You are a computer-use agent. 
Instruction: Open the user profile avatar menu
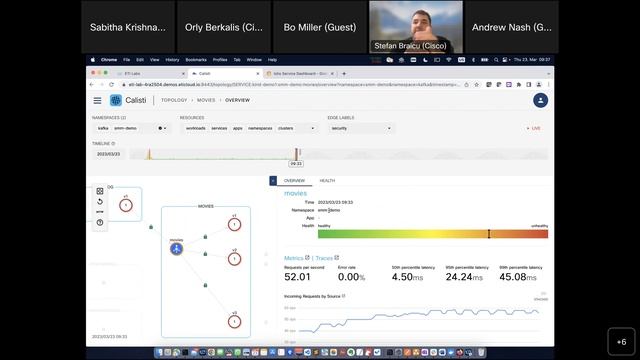point(540,100)
